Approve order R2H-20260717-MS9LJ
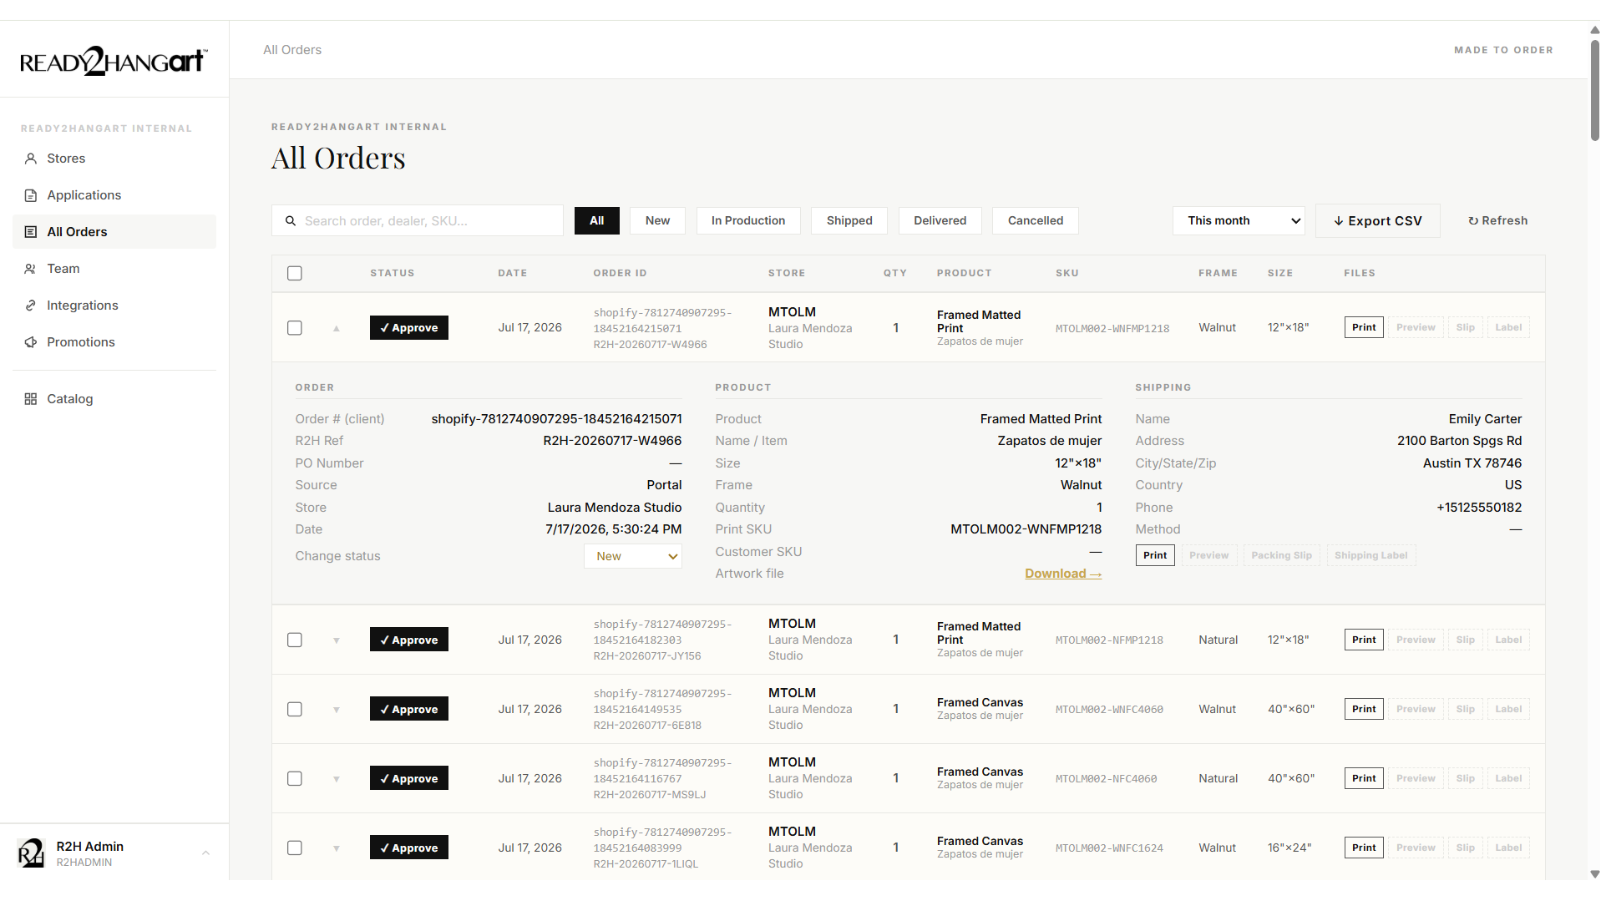 pyautogui.click(x=409, y=778)
